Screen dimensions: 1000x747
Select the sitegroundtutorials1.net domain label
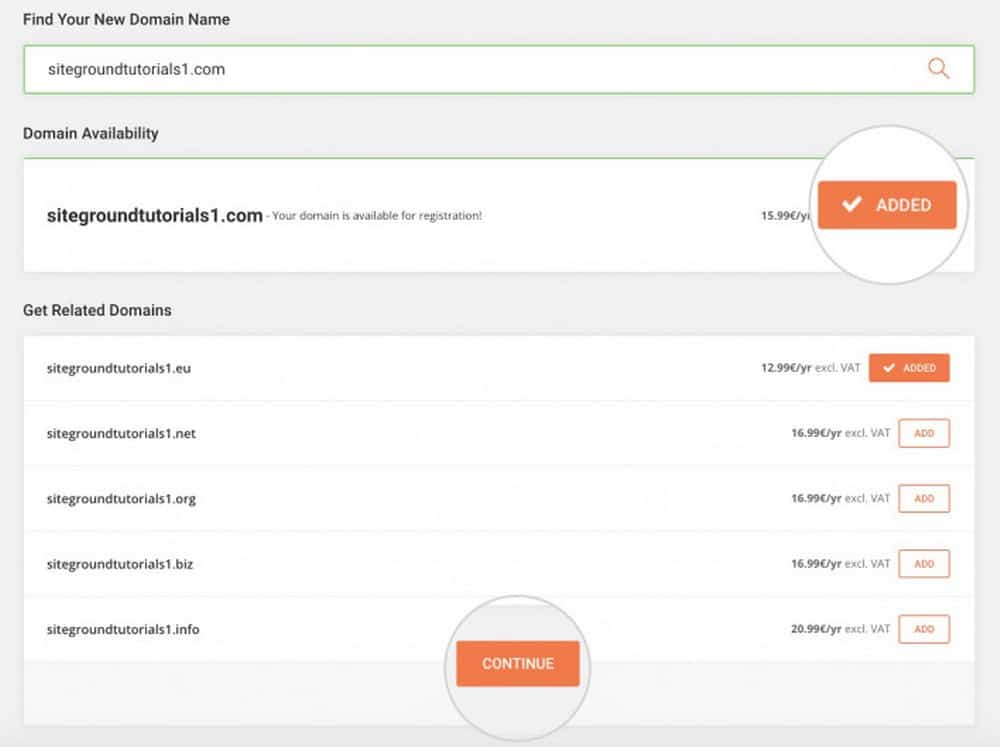tap(121, 434)
